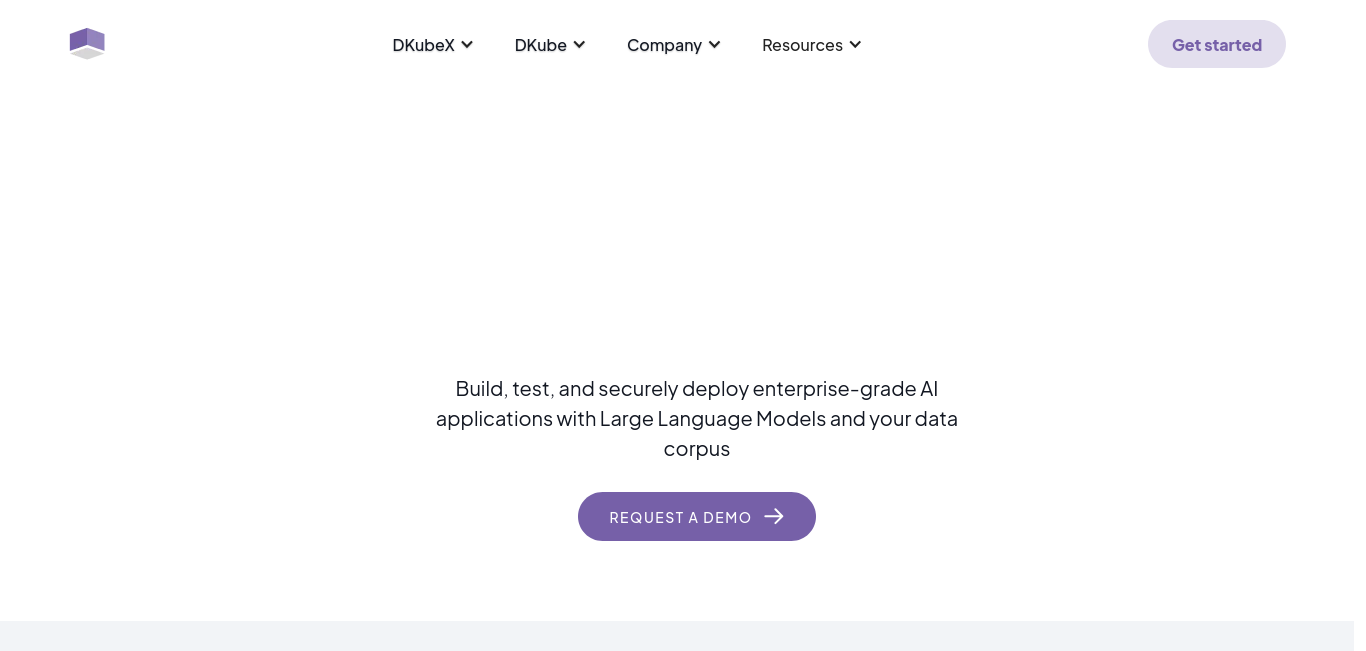Viewport: 1366px width, 651px height.
Task: Click the line starting "Build, test, and securely"
Action: (x=697, y=388)
